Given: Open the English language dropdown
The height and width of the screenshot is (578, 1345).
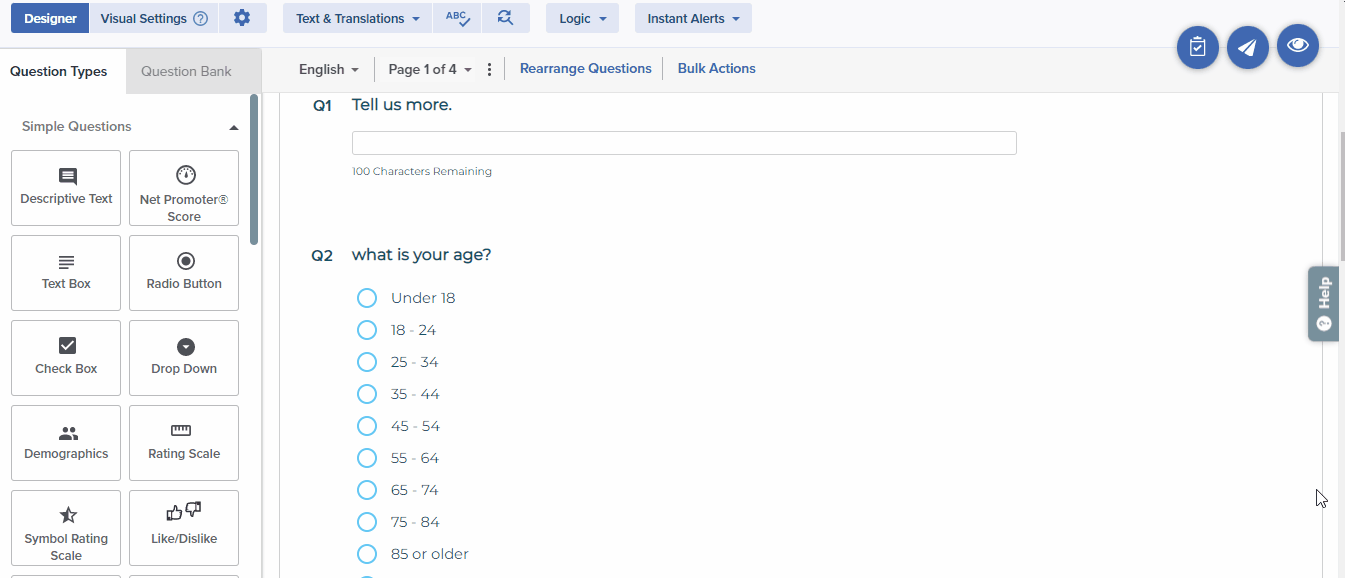Looking at the screenshot, I should [x=328, y=69].
